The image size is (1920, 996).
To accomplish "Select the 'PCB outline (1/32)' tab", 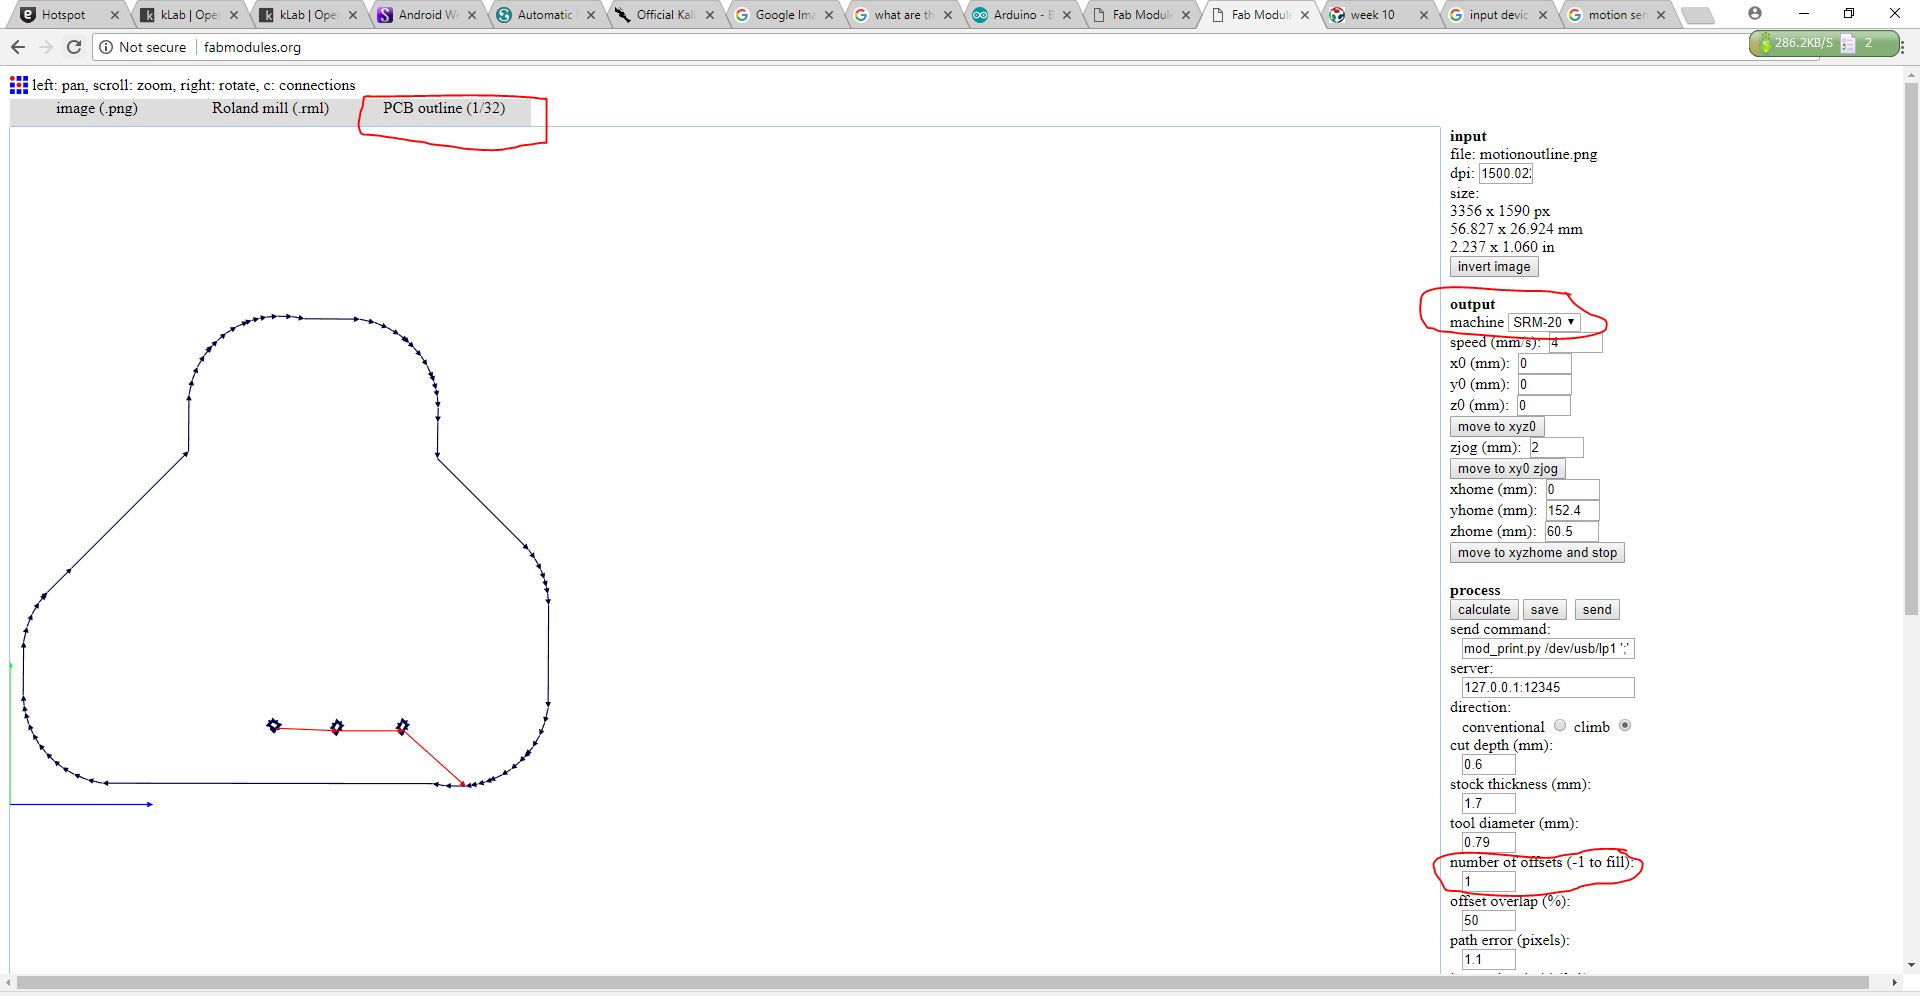I will [444, 108].
